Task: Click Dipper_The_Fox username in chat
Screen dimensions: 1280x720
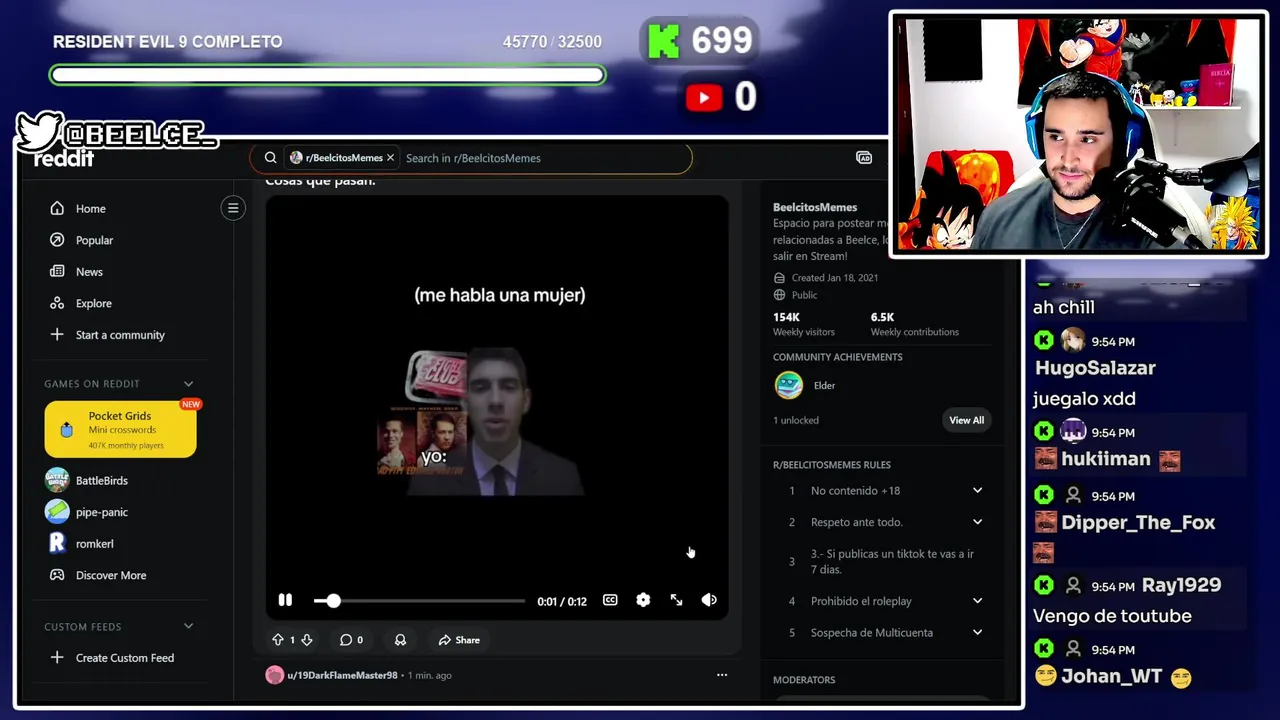Action: point(1138,522)
